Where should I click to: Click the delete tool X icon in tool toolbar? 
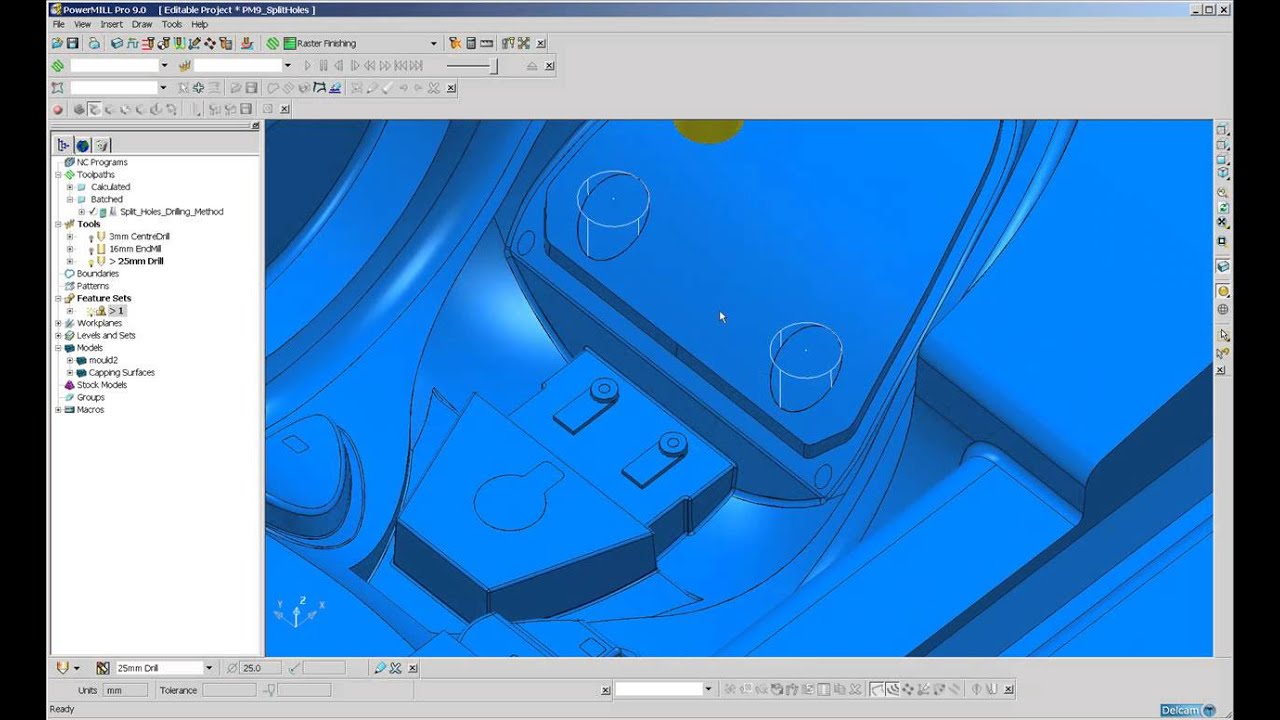(x=395, y=668)
